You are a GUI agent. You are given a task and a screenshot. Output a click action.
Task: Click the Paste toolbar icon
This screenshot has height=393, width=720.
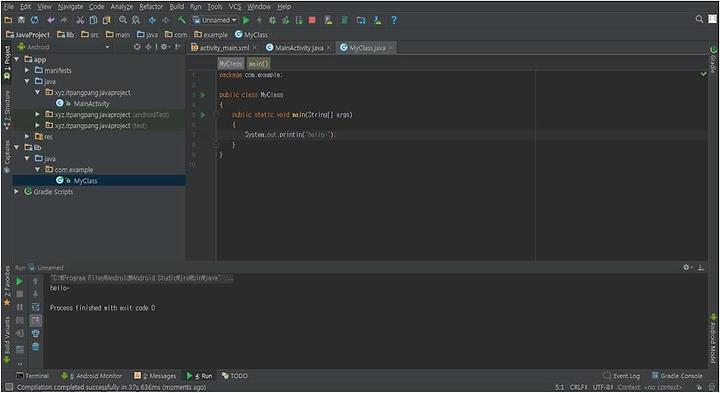point(107,20)
